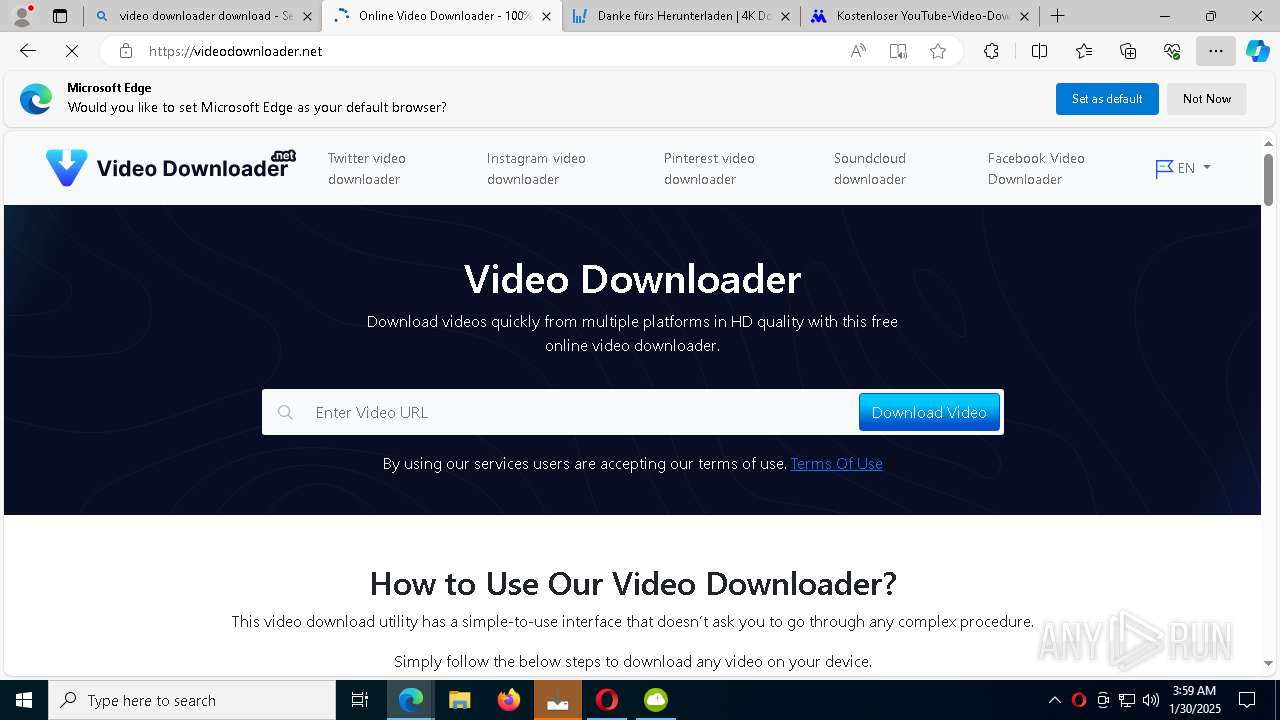This screenshot has height=720, width=1280.
Task: Open Facebook Video Downloader menu link
Action: 1036,168
